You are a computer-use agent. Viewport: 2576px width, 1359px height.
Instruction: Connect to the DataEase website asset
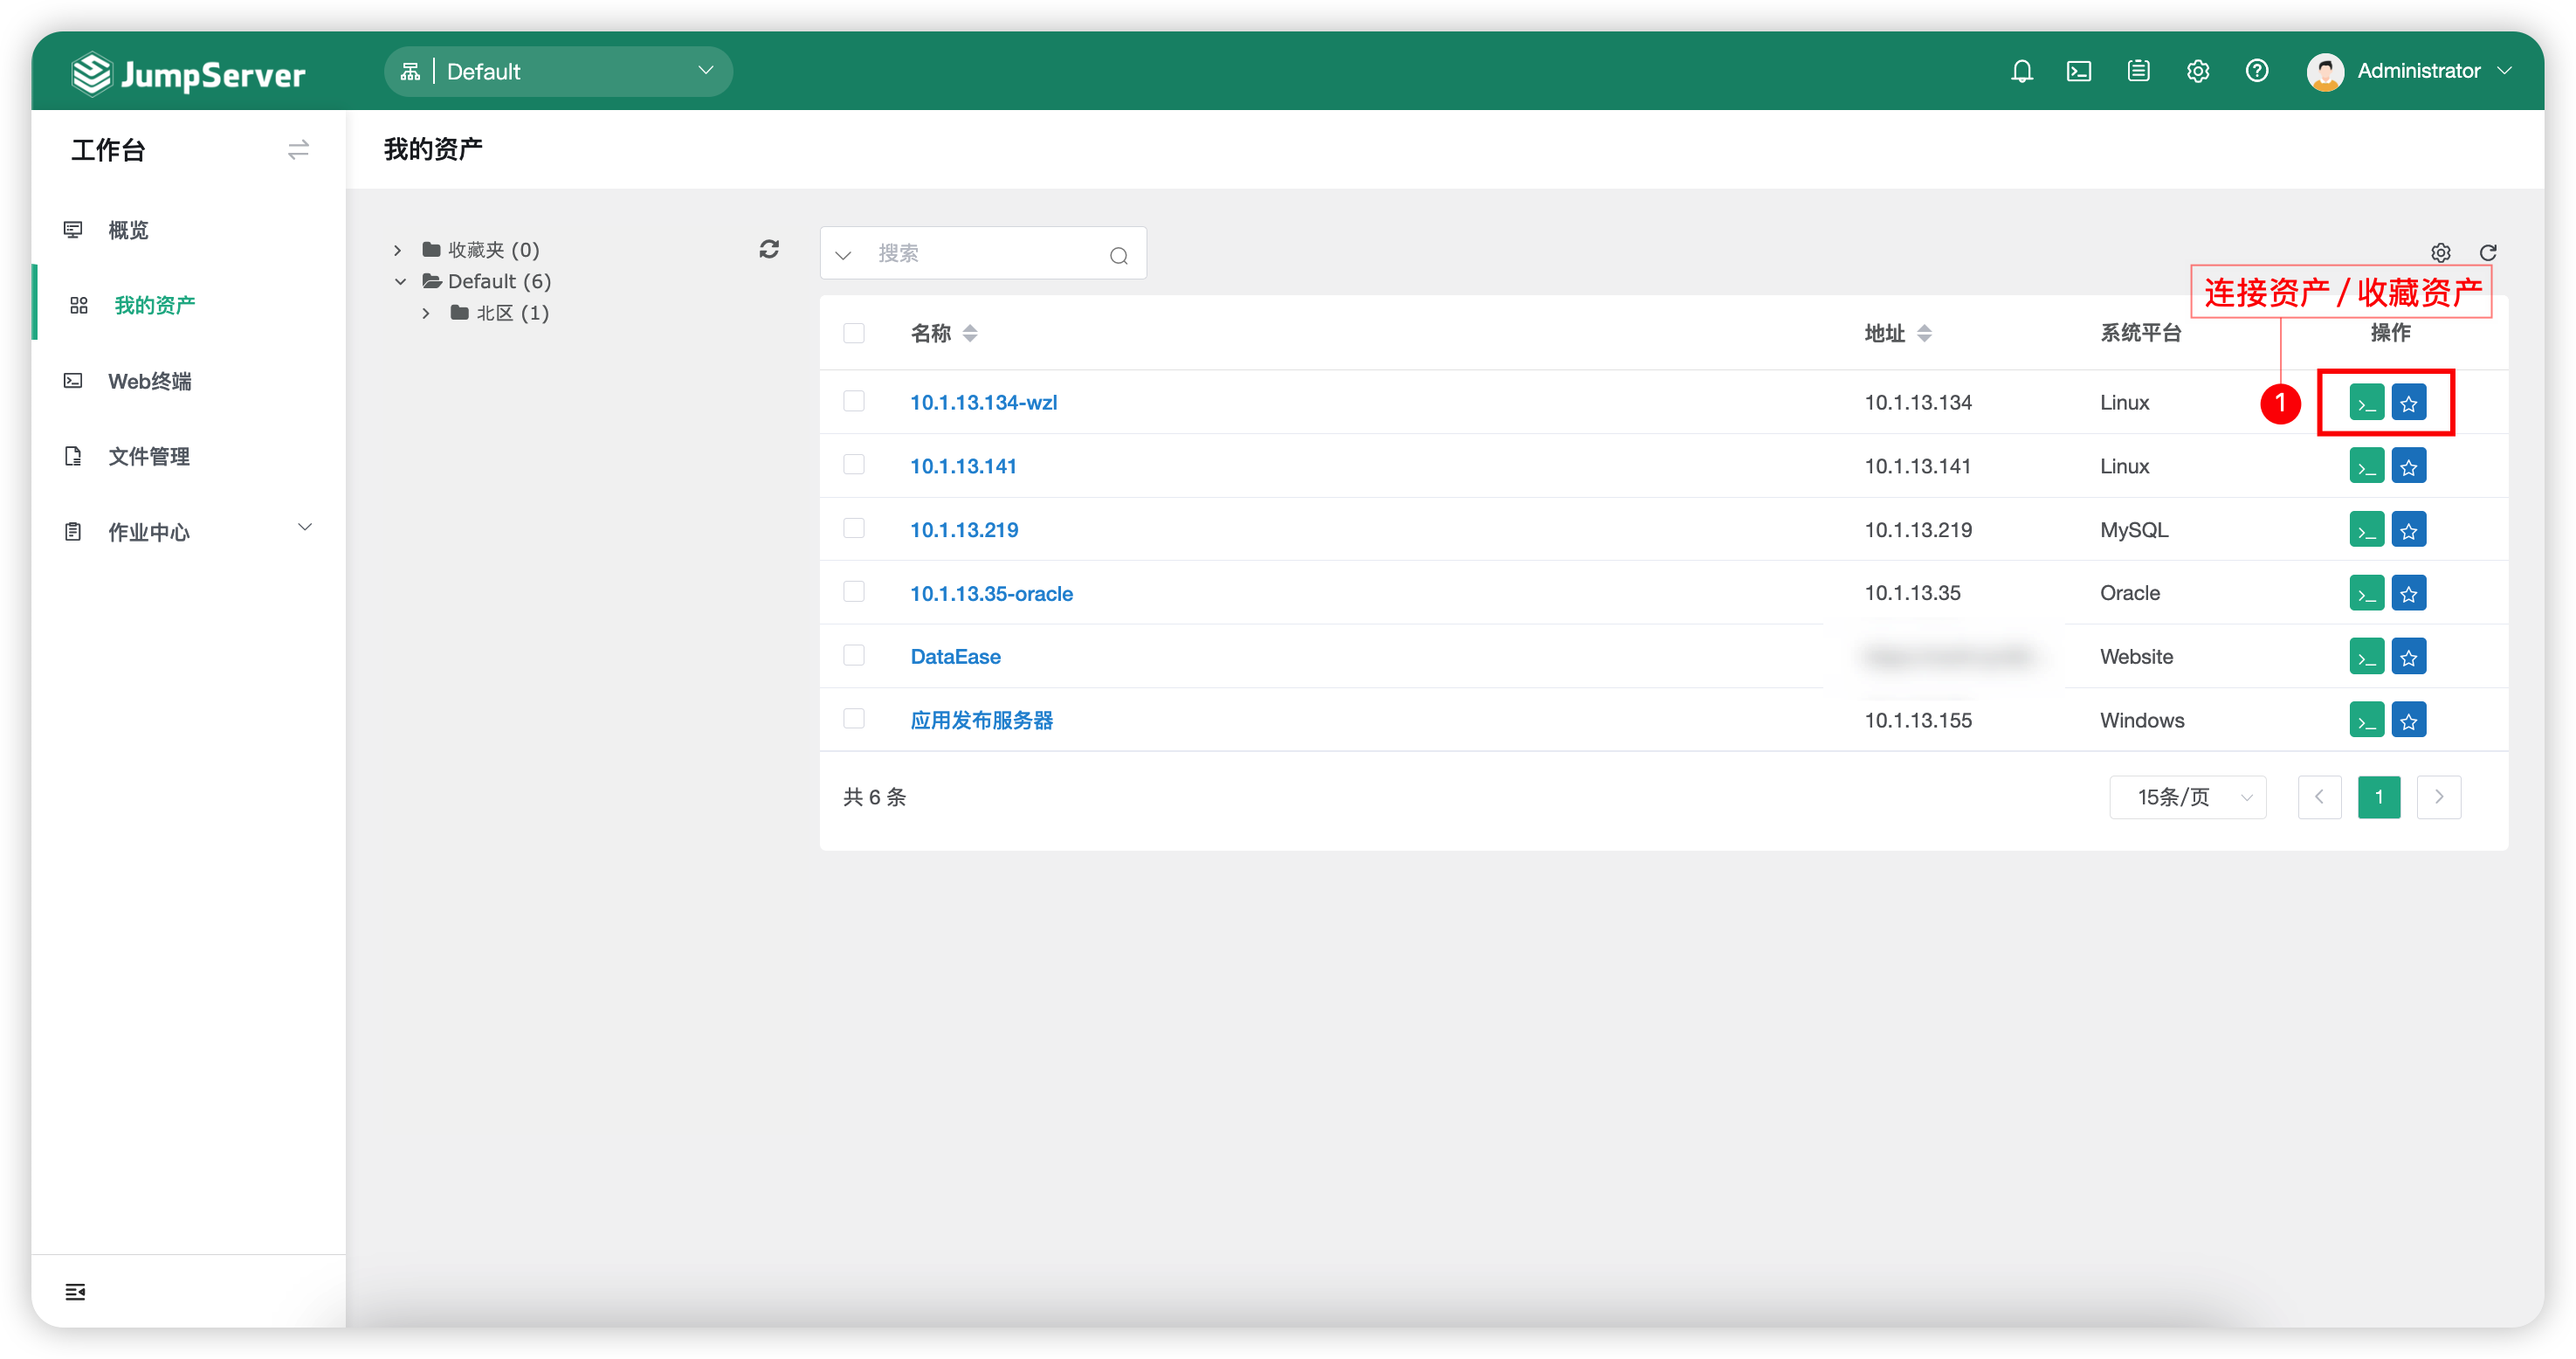coord(2366,657)
